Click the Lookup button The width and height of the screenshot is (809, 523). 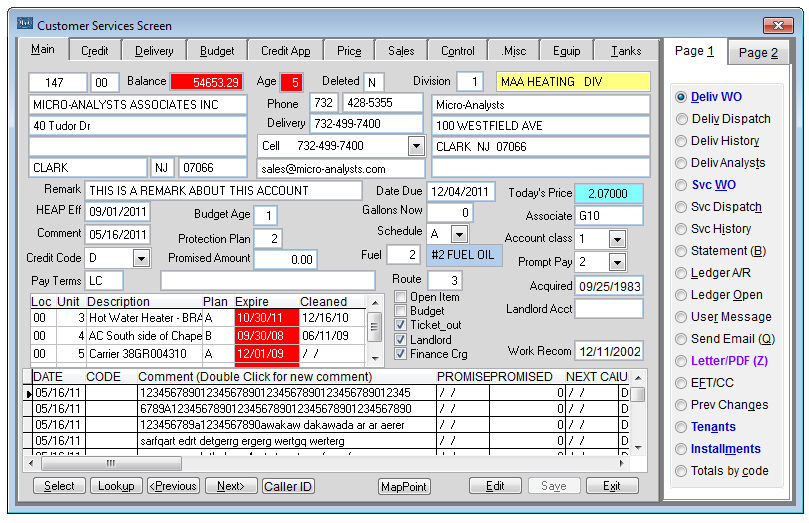[116, 486]
